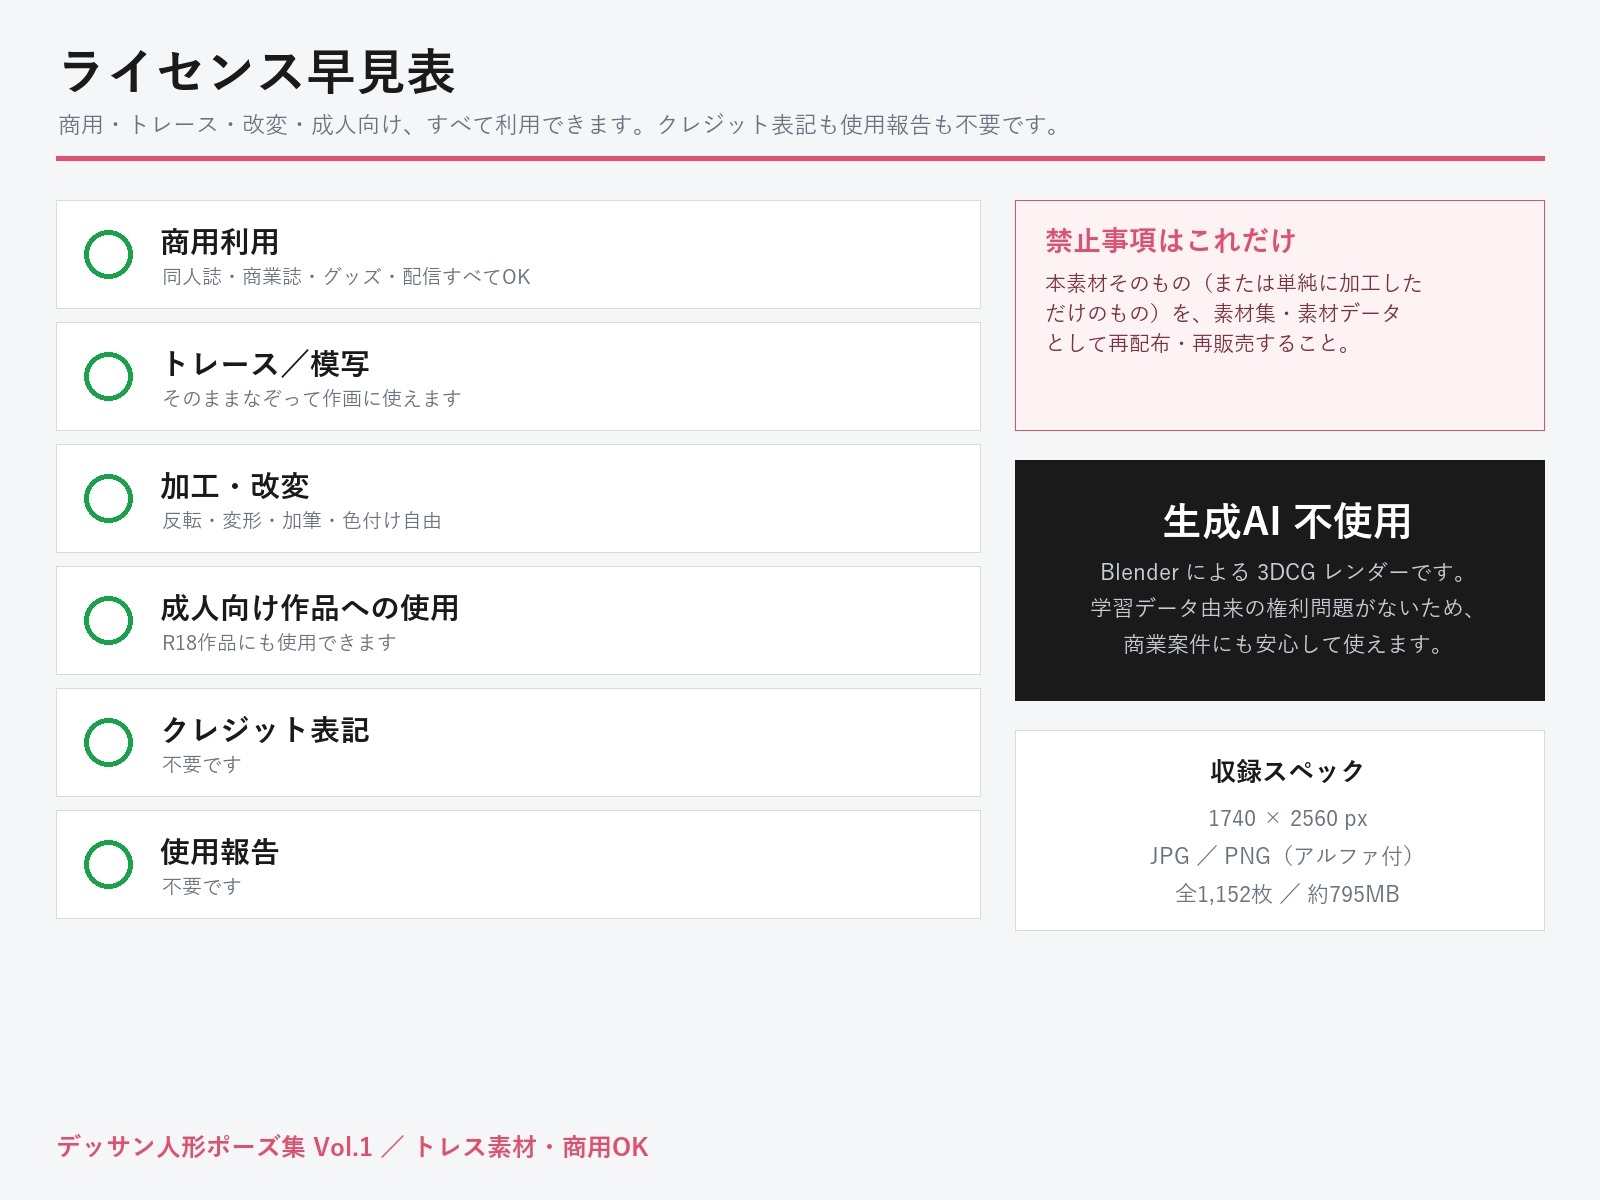Click the text 同人誌・商業誌・グッズ・配信すべてOK
Image resolution: width=1600 pixels, height=1200 pixels.
pos(346,277)
